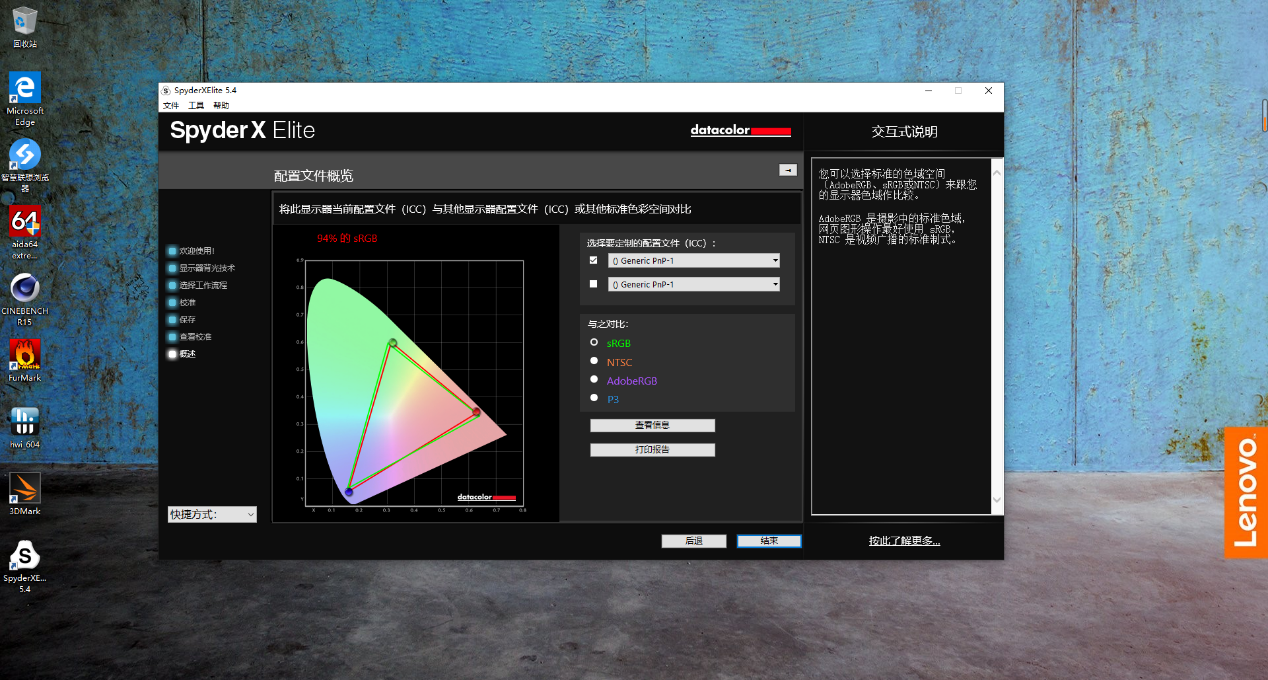Select the P3 comparison radio button
1268x680 pixels.
click(x=594, y=398)
